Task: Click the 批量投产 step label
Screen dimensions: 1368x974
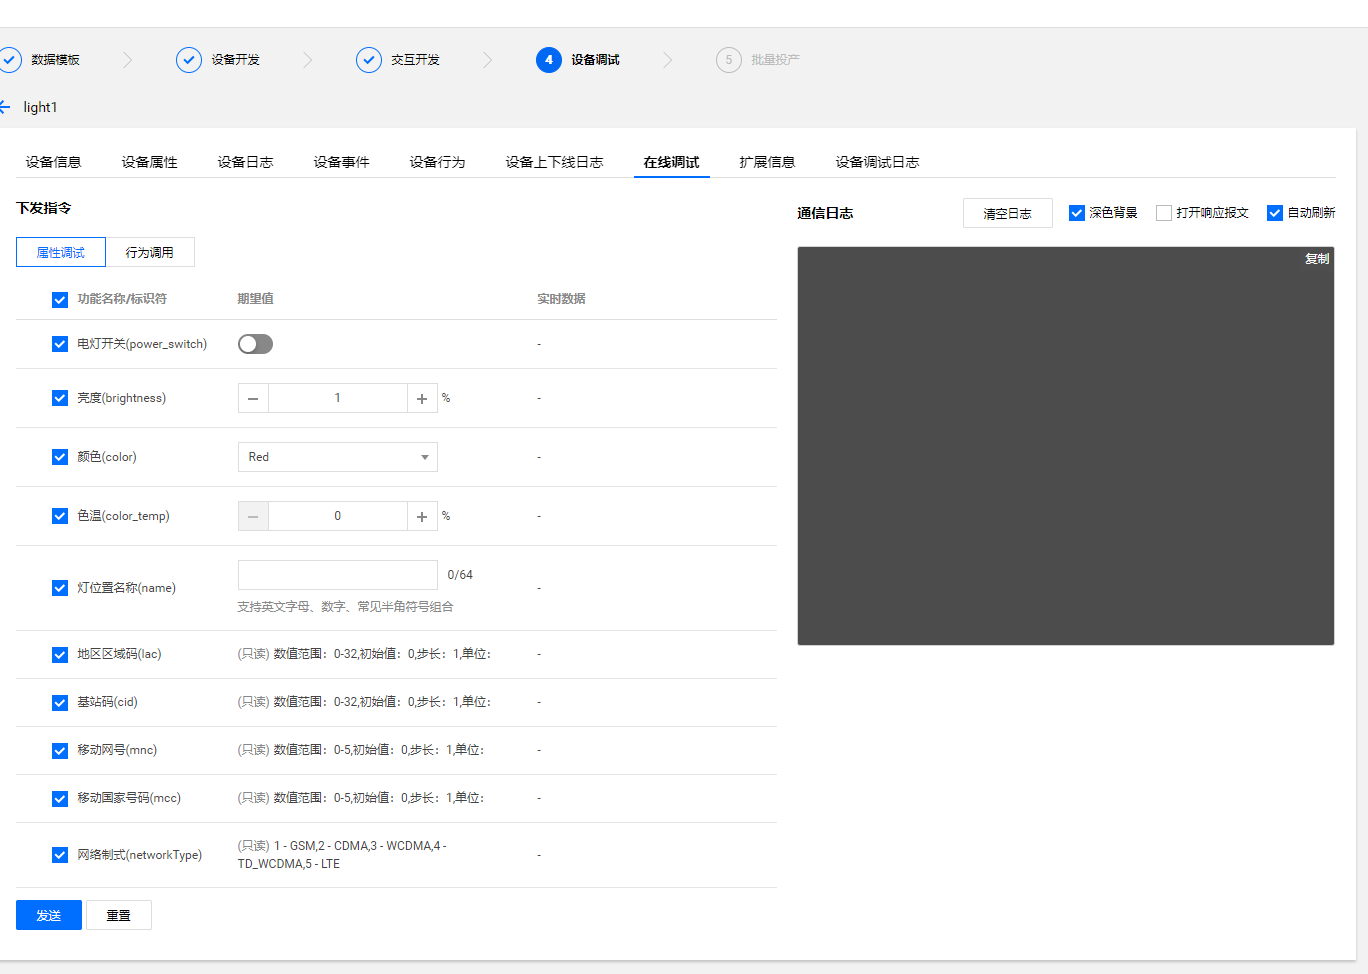Action: click(x=776, y=60)
